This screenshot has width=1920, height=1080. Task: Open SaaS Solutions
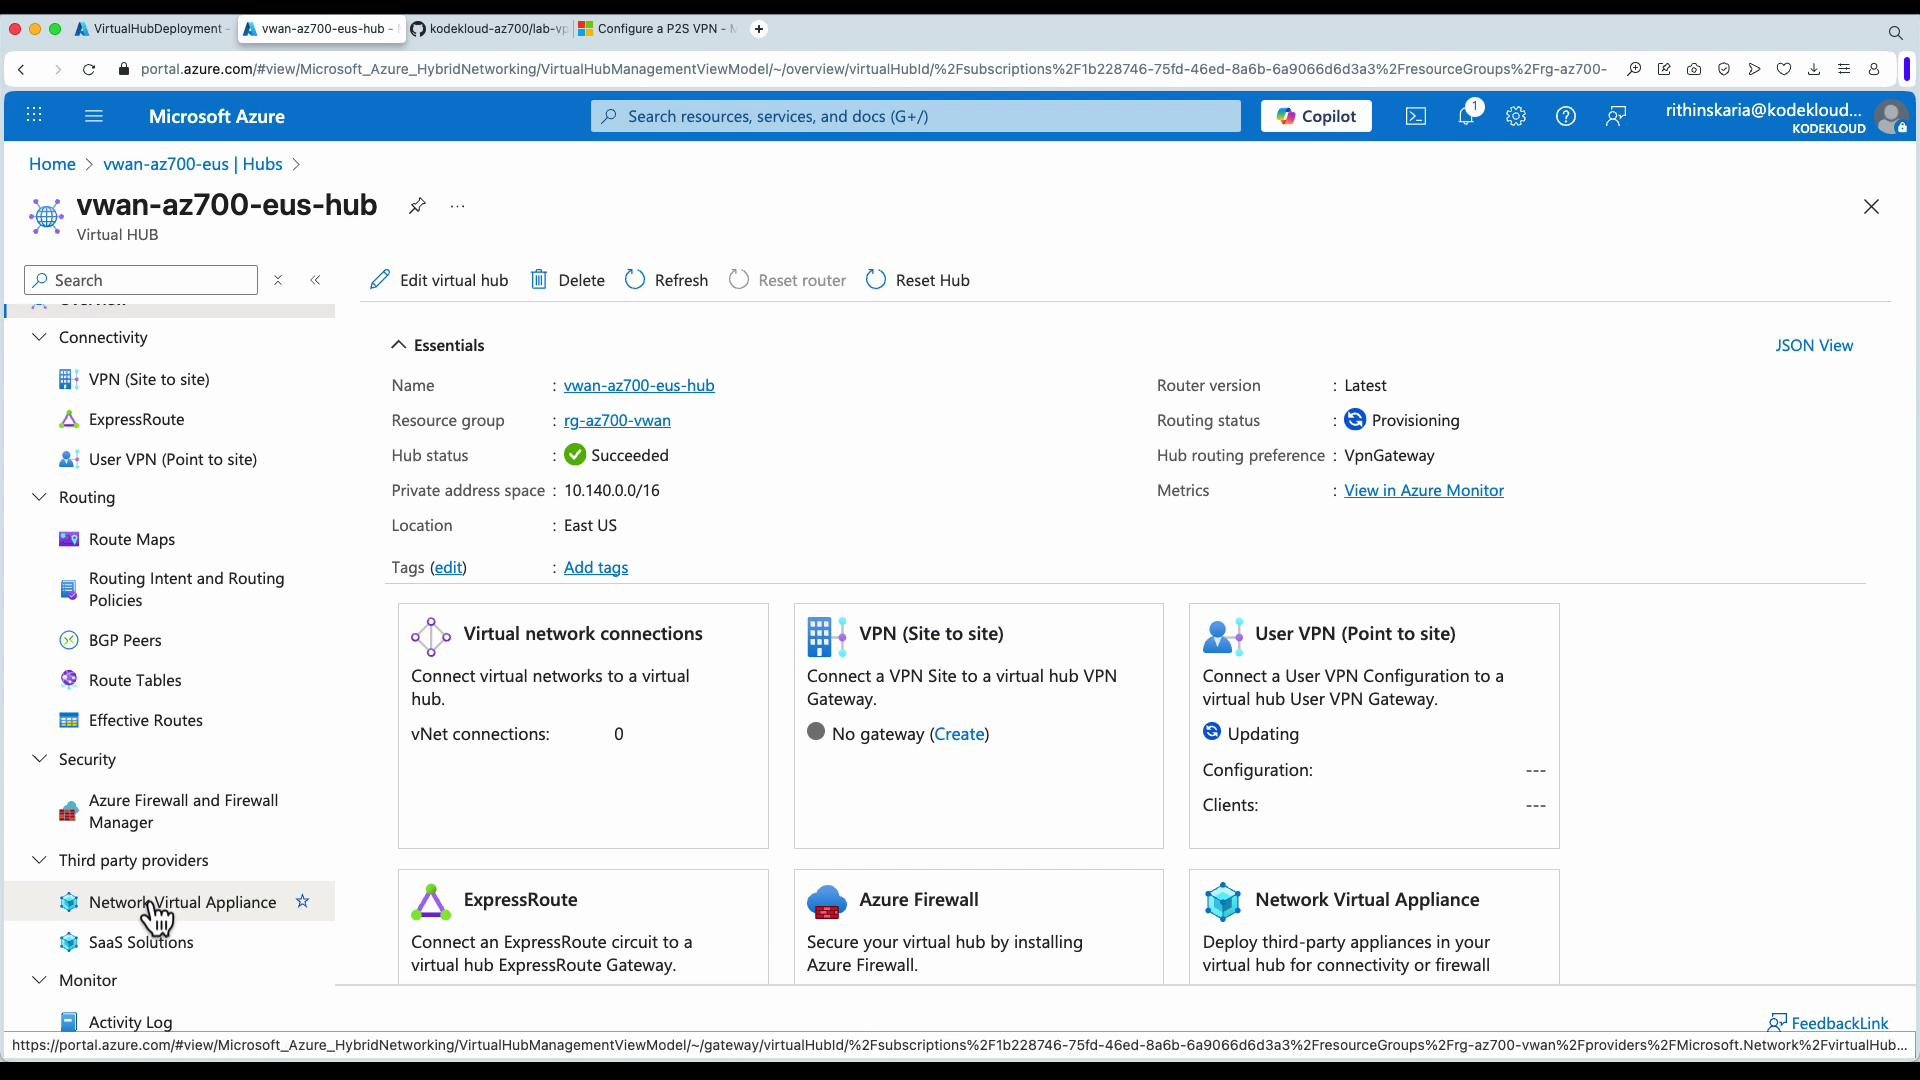pyautogui.click(x=141, y=942)
